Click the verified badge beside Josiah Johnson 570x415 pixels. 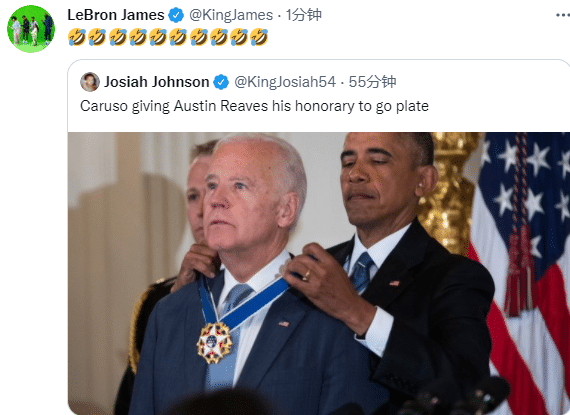pyautogui.click(x=221, y=82)
